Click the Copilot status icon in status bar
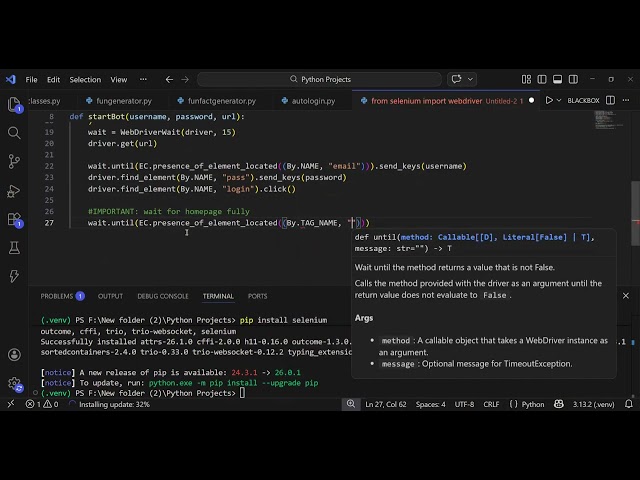Image resolution: width=640 pixels, height=480 pixels. (559, 404)
